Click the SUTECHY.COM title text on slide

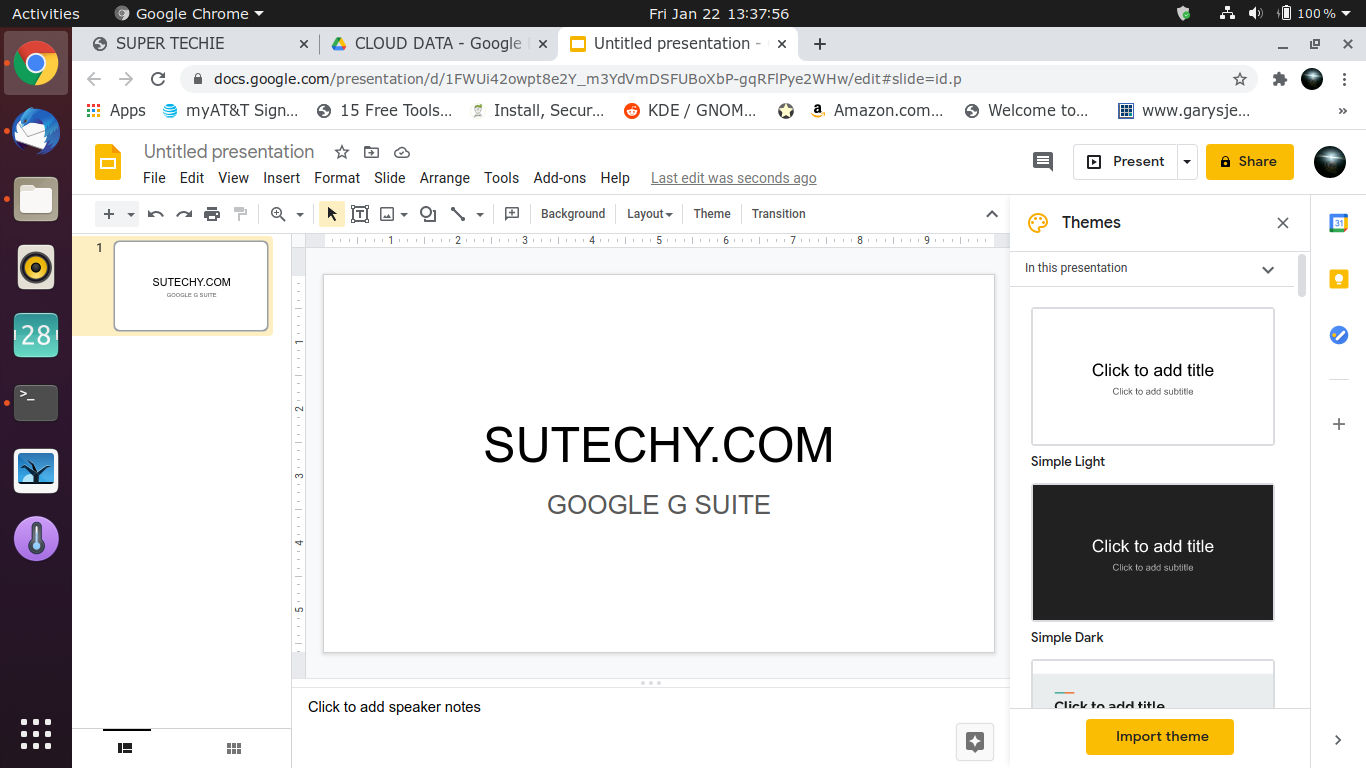658,445
